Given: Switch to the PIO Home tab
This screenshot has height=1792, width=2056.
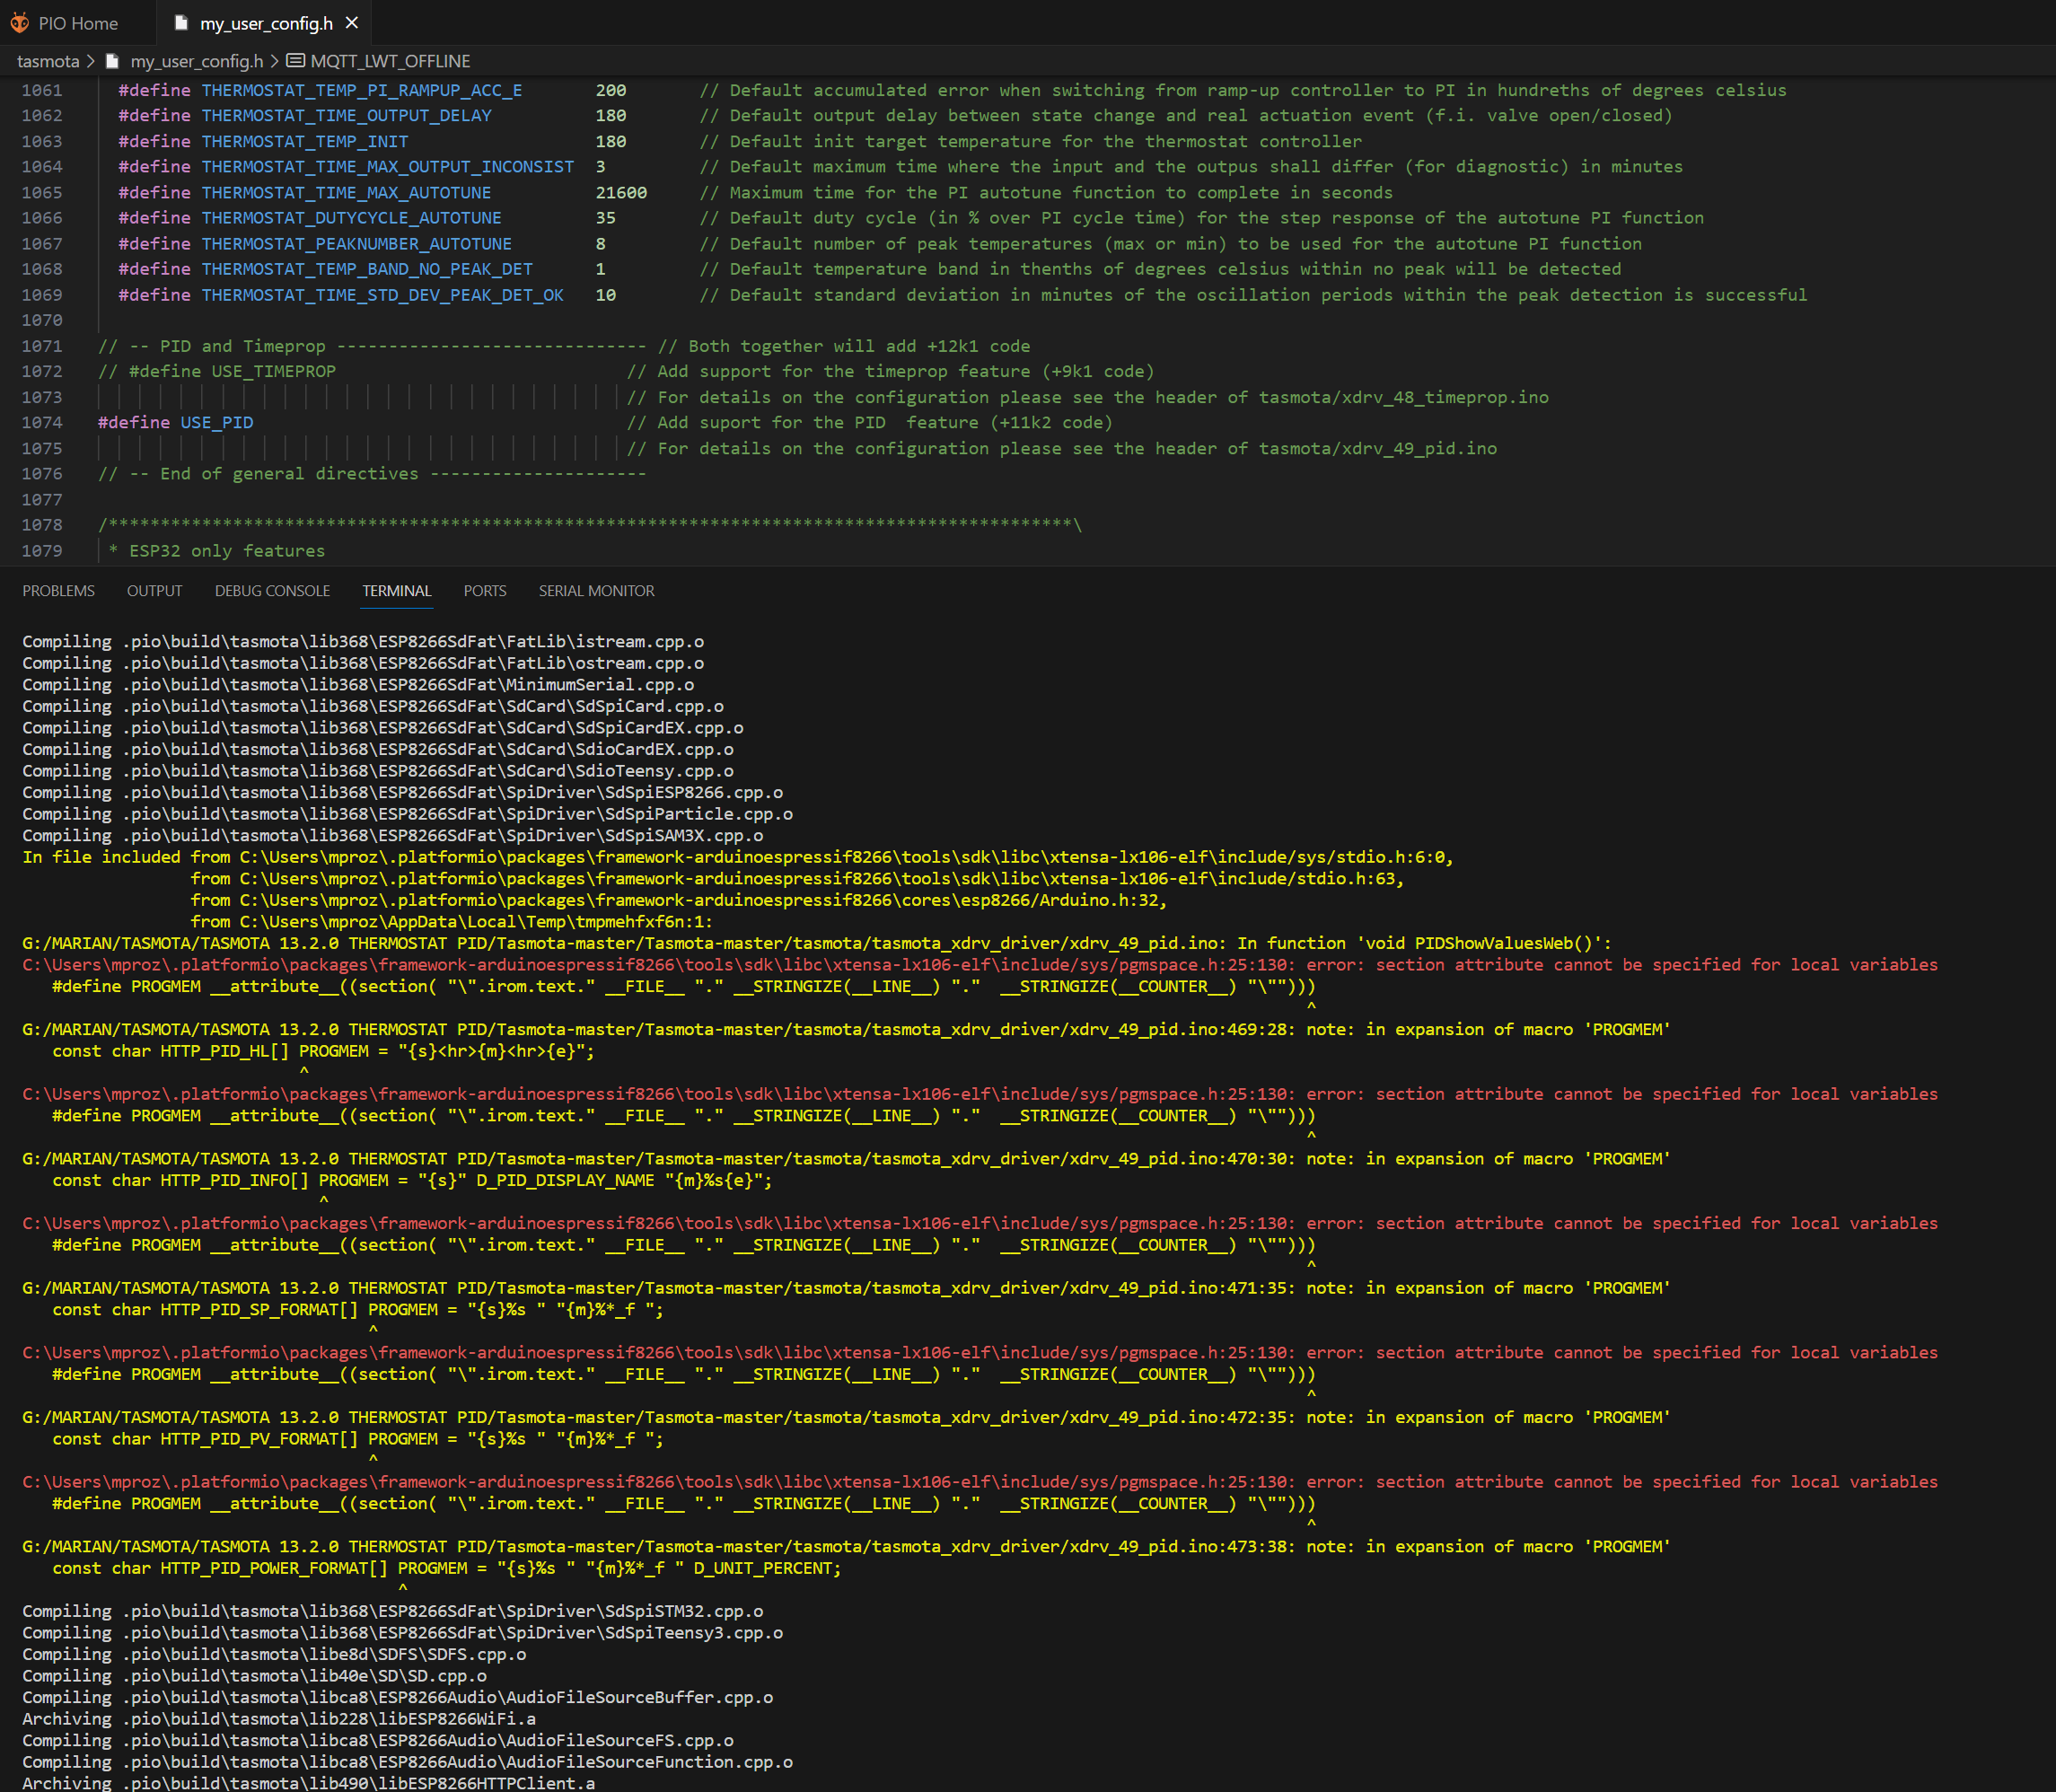Looking at the screenshot, I should 77,22.
